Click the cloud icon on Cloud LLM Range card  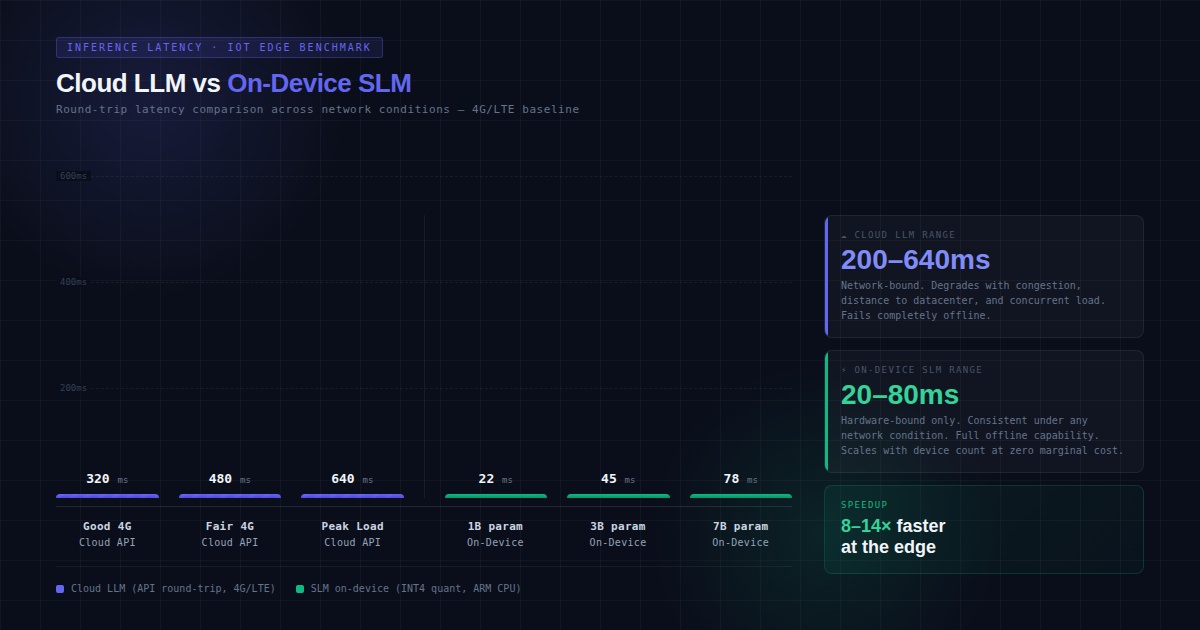click(x=845, y=234)
